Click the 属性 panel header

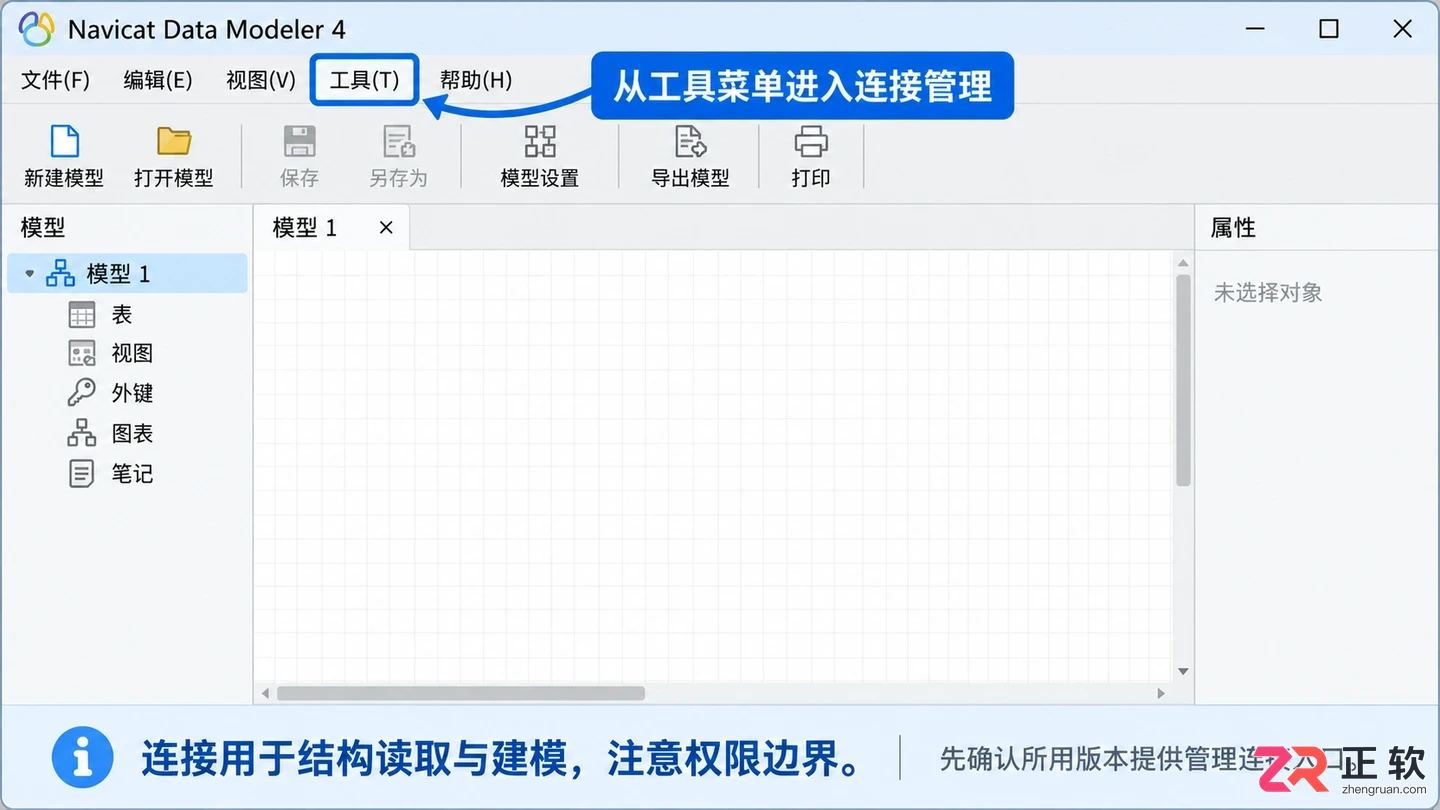tap(1233, 228)
